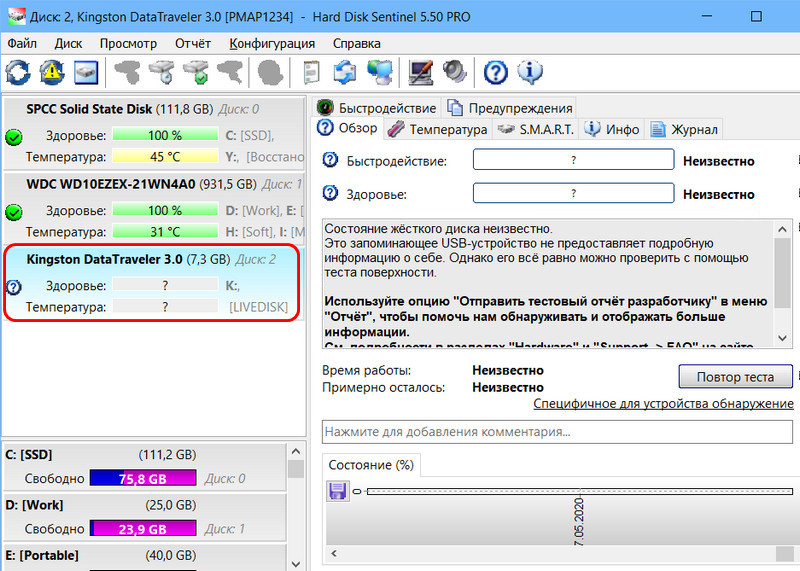Click left scroll arrow under the status graph

pyautogui.click(x=334, y=553)
